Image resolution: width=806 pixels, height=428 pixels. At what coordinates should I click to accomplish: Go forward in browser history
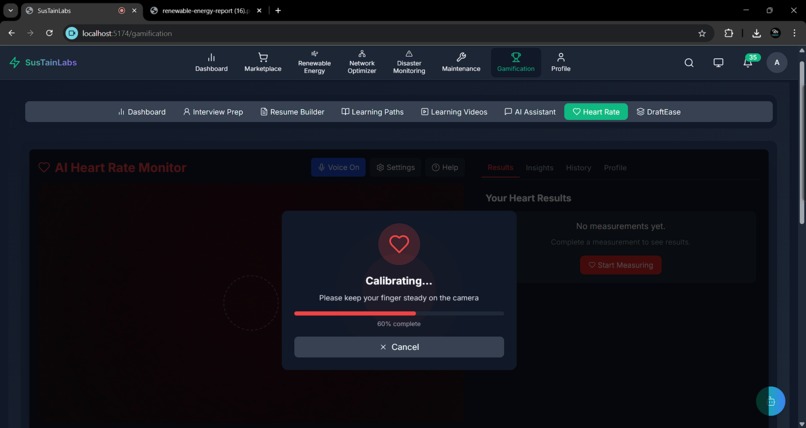coord(30,33)
